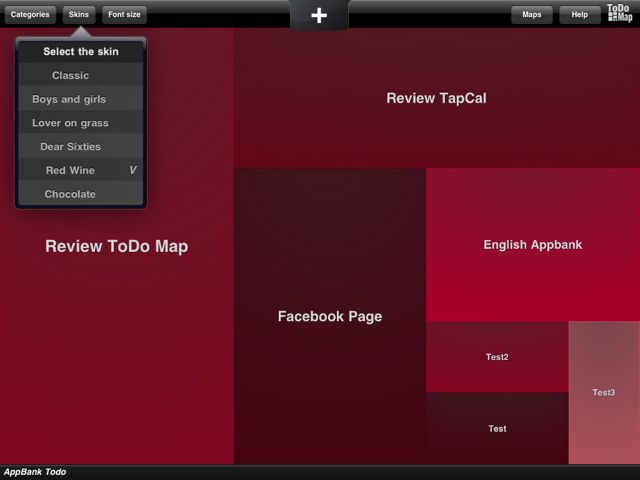
Task: Switch to the Dear Sixties skin
Action: (x=81, y=147)
